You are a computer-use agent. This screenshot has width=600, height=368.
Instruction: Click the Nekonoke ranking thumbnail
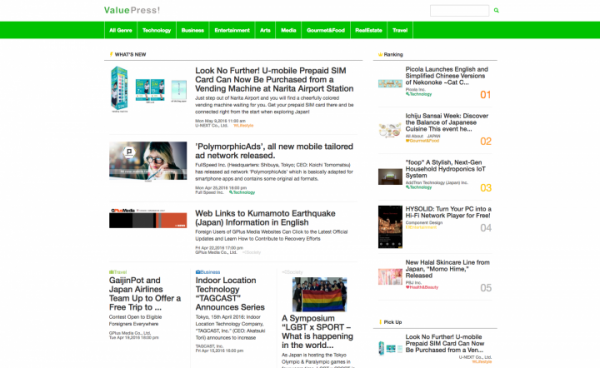click(x=390, y=84)
